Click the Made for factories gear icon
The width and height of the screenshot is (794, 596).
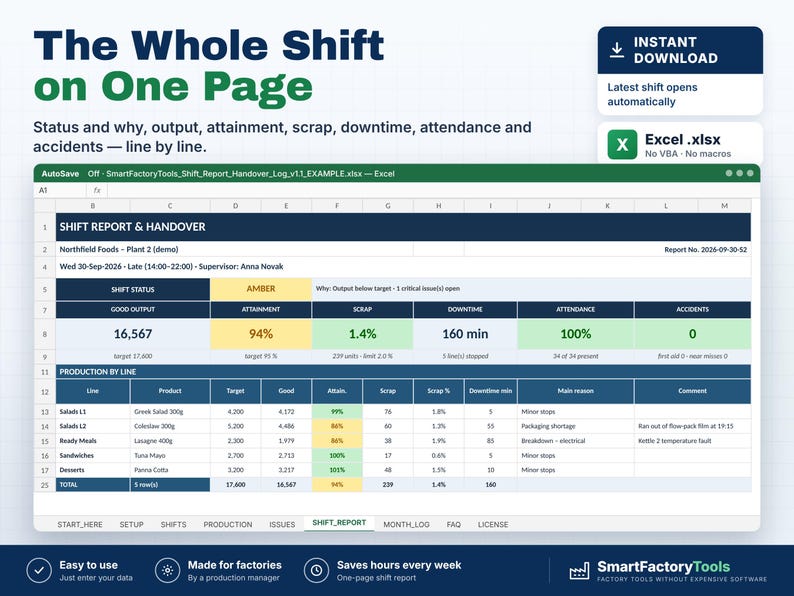pyautogui.click(x=168, y=571)
